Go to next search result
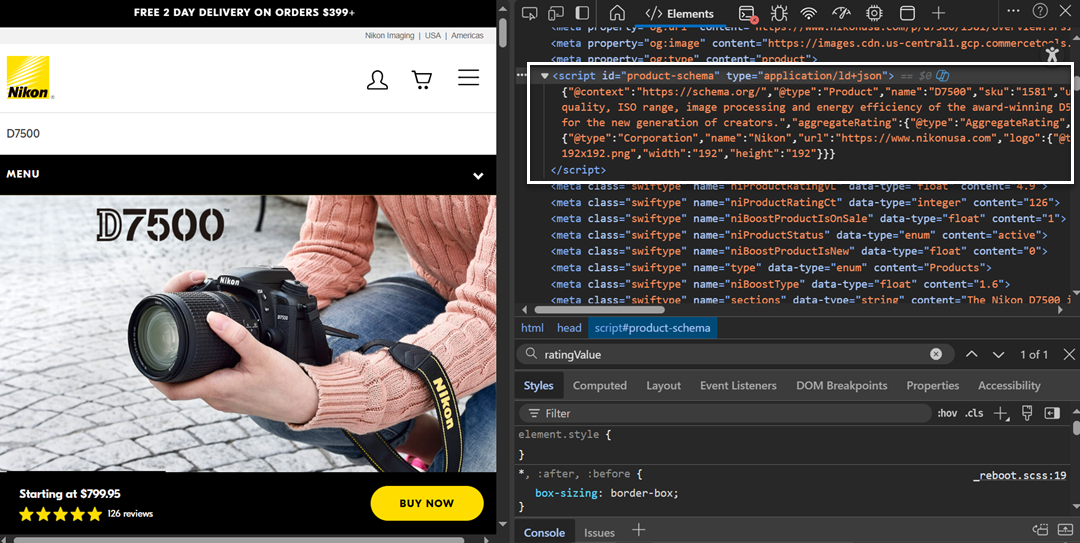1080x543 pixels. point(998,354)
